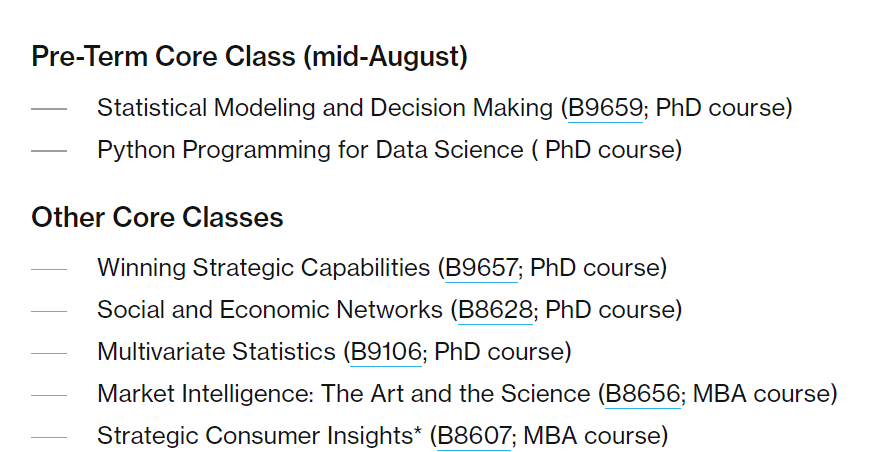
Task: Open the B9659 course link
Action: click(x=605, y=108)
